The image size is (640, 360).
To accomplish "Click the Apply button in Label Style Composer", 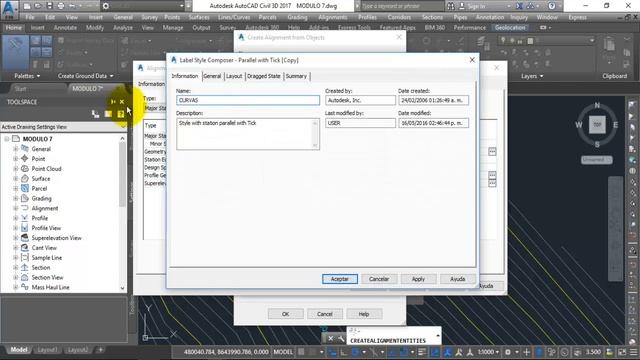I will (418, 279).
